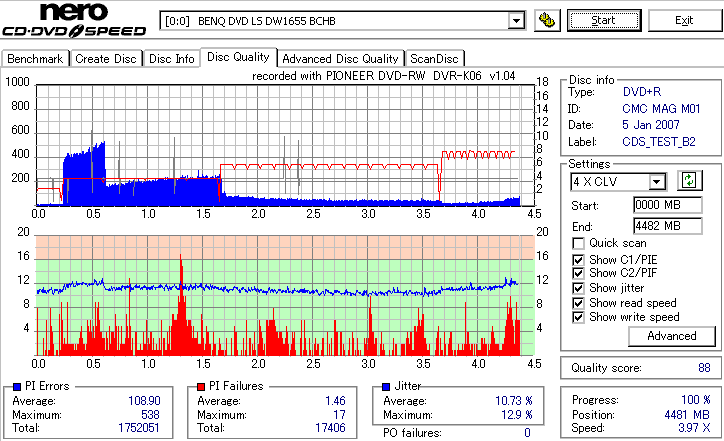Open the Create Disc tab
Viewport: 724px width, 441px height.
[x=106, y=59]
